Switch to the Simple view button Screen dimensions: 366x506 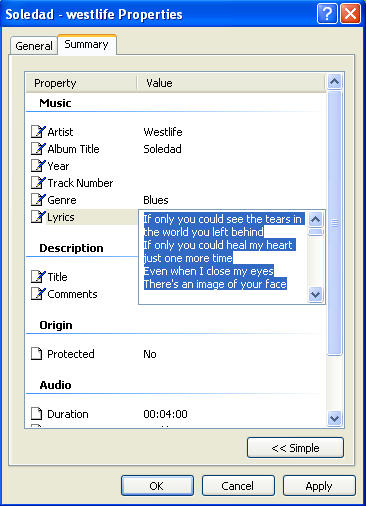pyautogui.click(x=295, y=448)
